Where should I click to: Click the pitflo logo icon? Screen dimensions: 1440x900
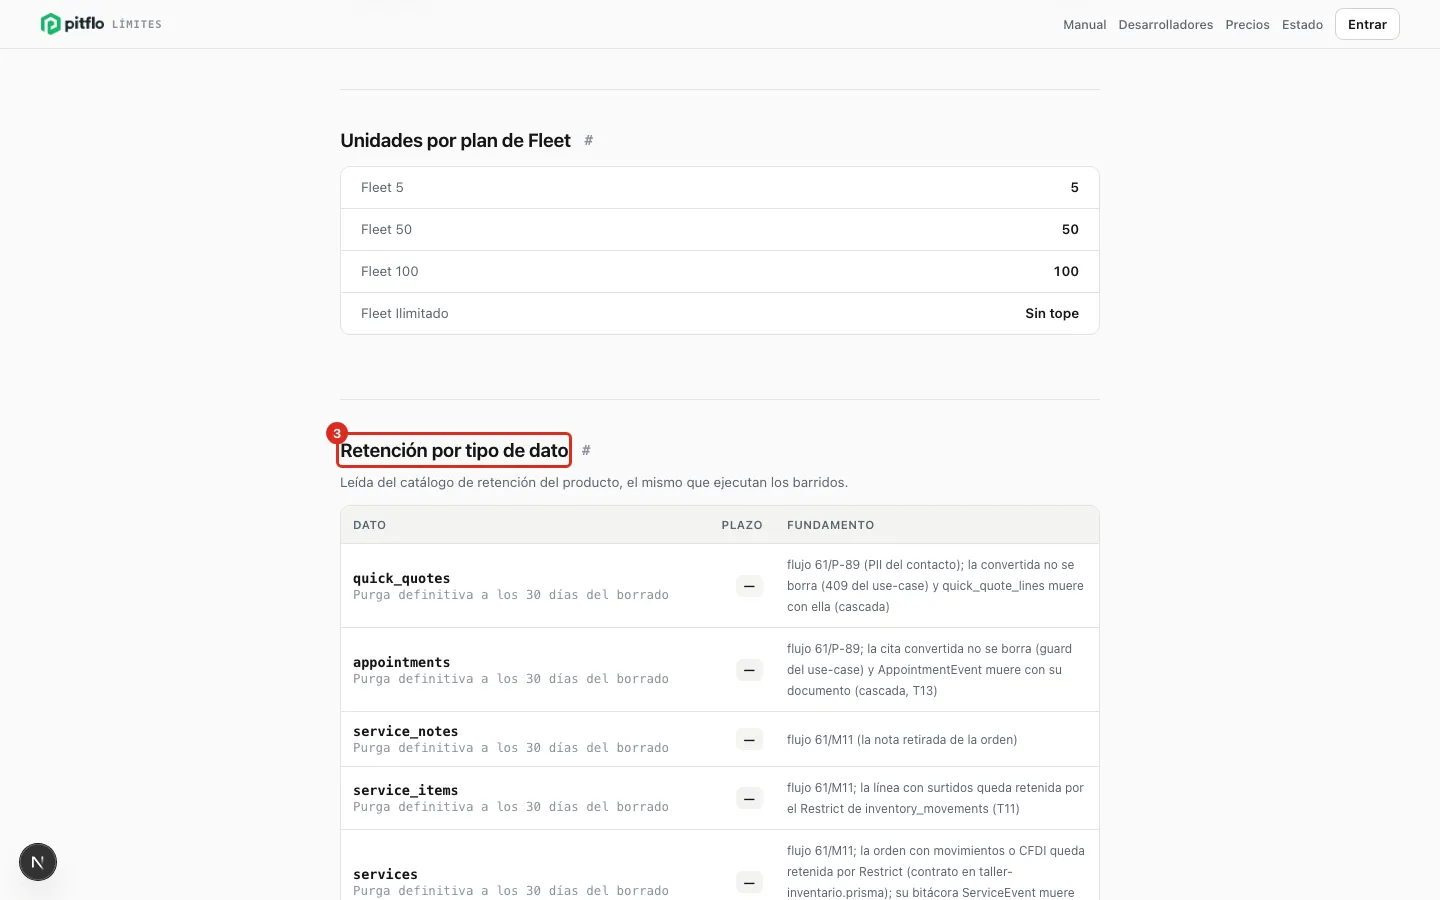tap(50, 24)
